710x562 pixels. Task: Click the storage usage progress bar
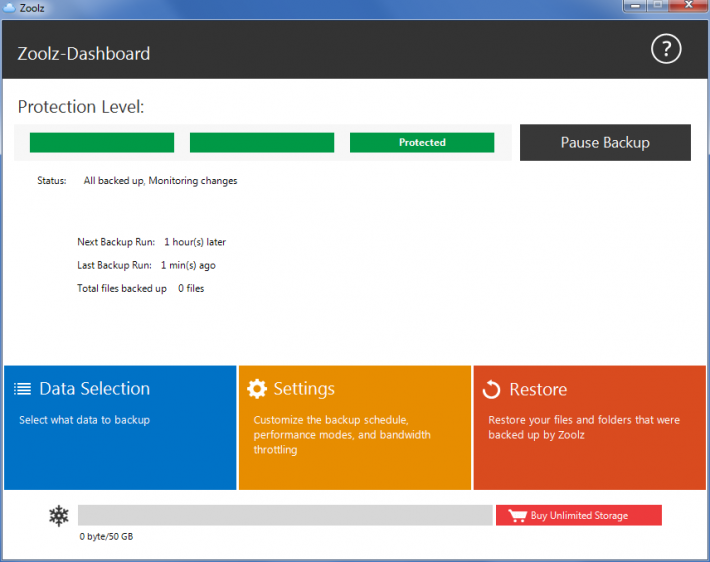[x=285, y=515]
